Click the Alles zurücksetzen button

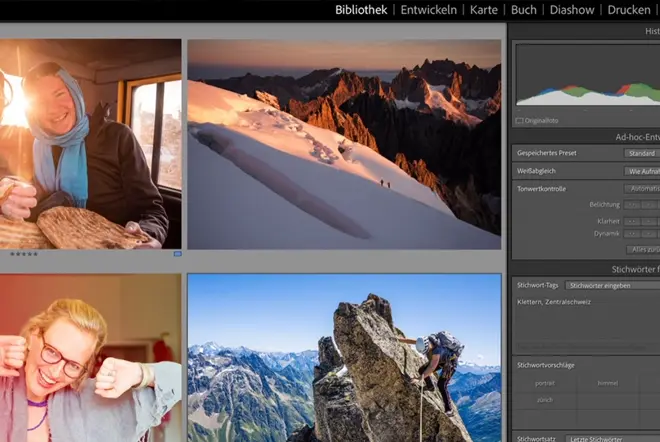643,249
